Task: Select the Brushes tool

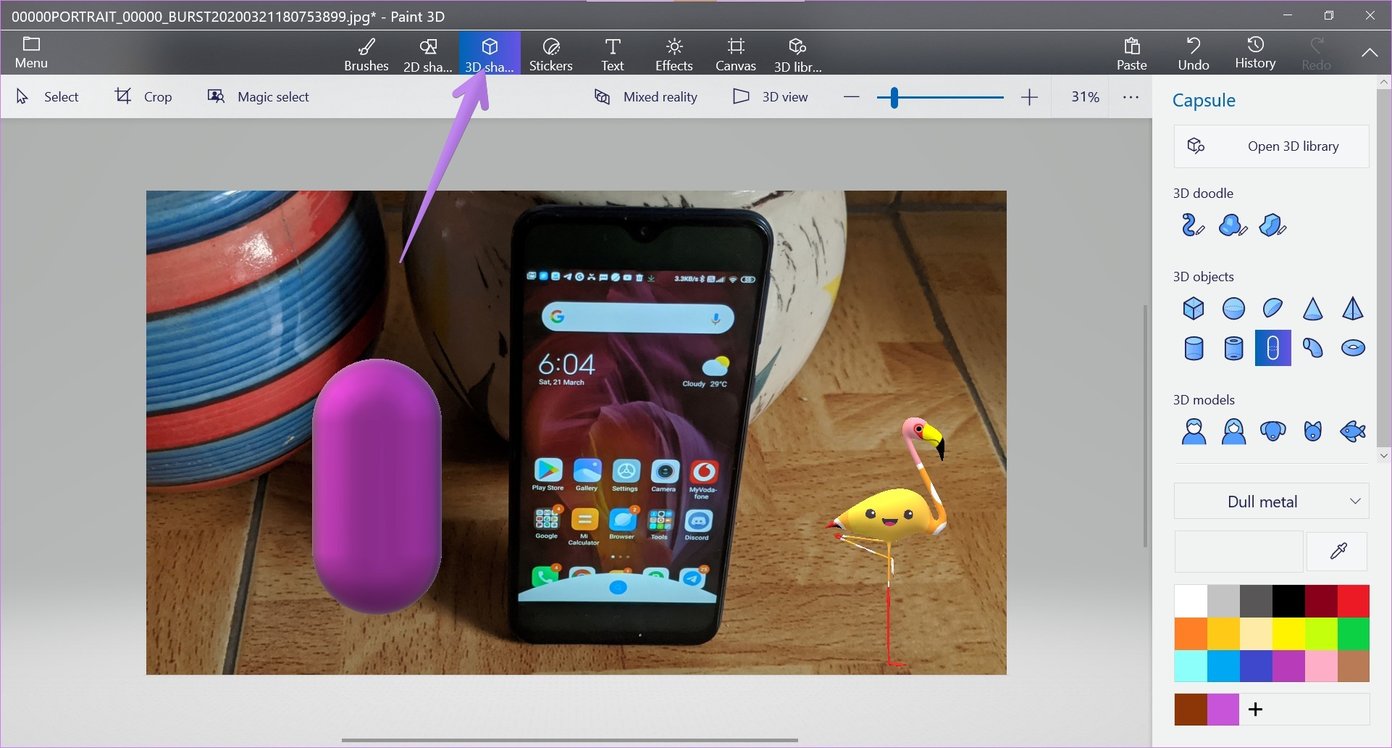Action: click(x=366, y=52)
